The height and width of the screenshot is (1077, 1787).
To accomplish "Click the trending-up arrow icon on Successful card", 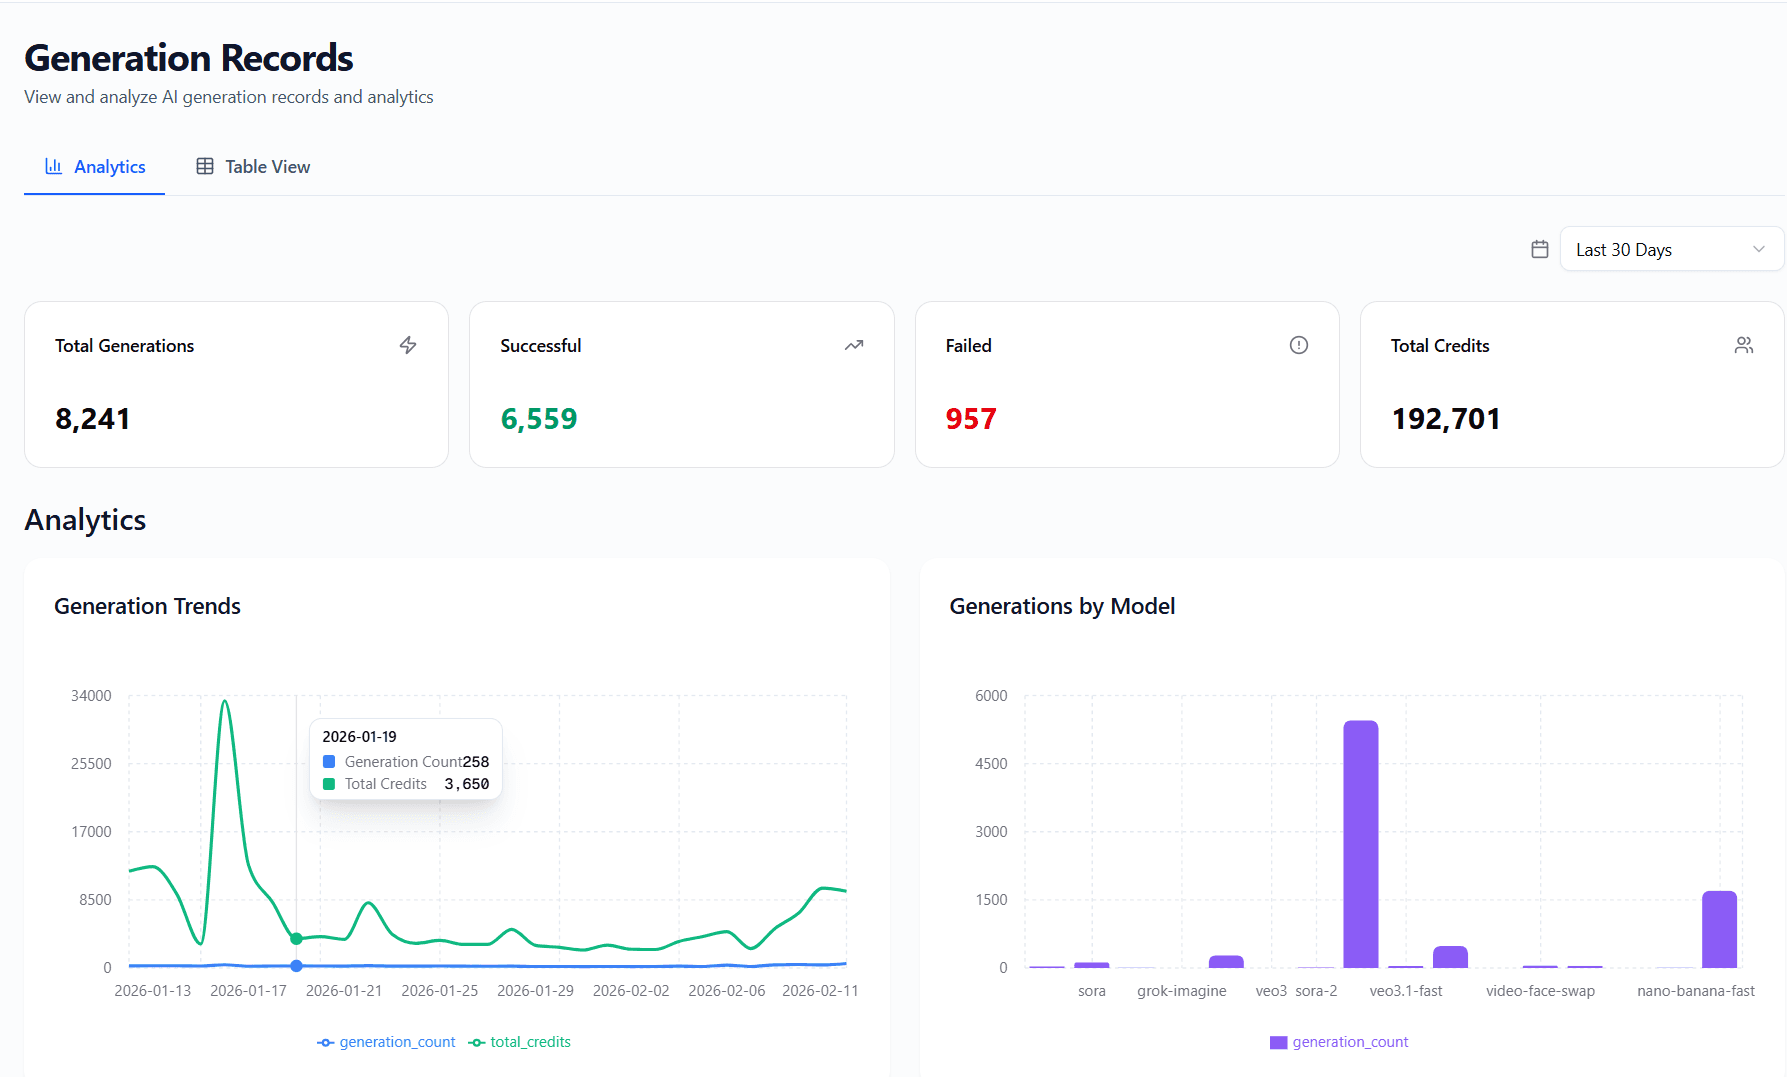I will (853, 345).
